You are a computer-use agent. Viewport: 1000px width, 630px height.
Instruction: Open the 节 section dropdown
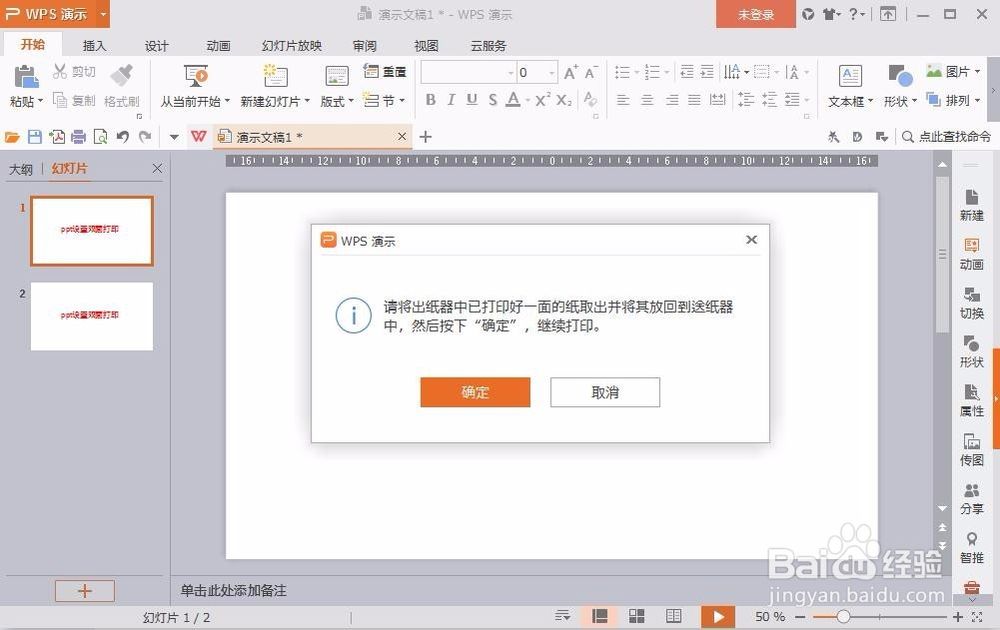point(384,100)
